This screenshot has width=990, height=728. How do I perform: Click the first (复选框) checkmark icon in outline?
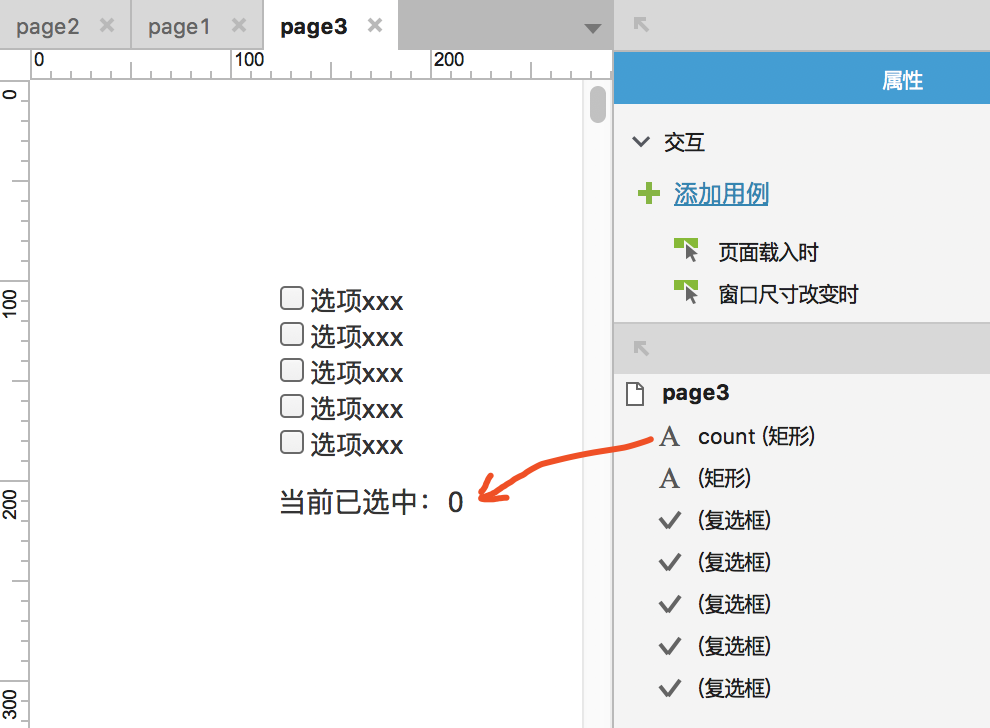tap(669, 520)
